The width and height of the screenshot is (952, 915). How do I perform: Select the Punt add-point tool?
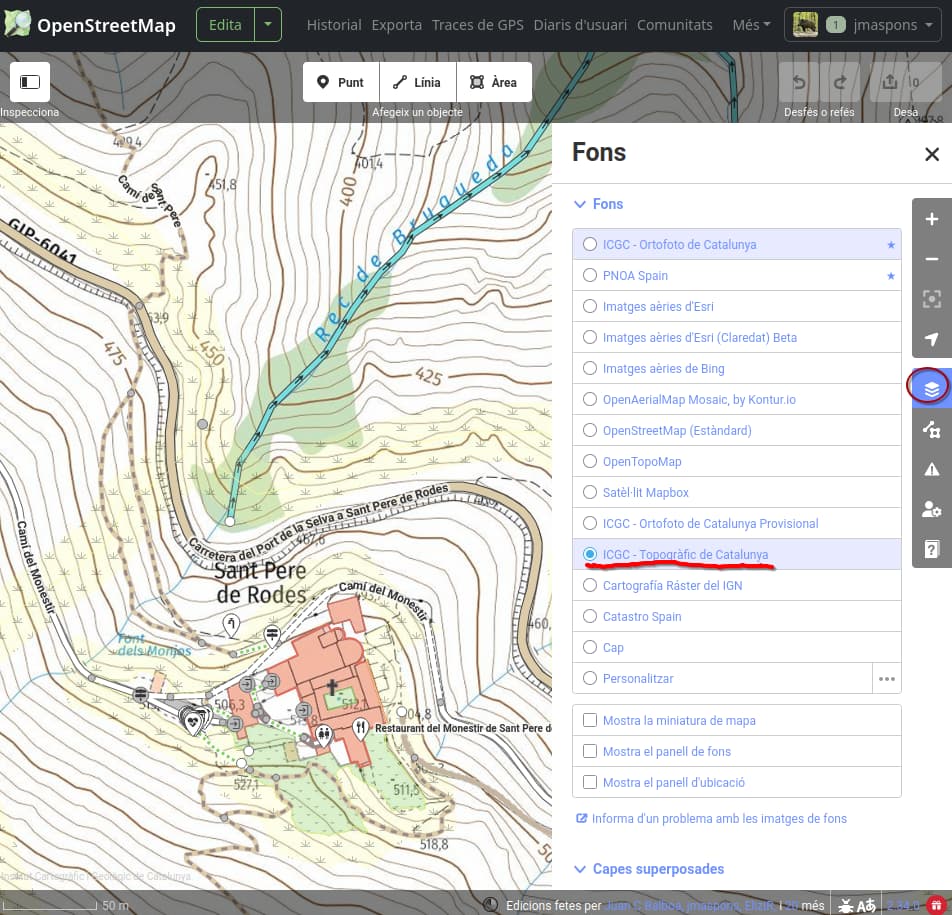tap(341, 82)
